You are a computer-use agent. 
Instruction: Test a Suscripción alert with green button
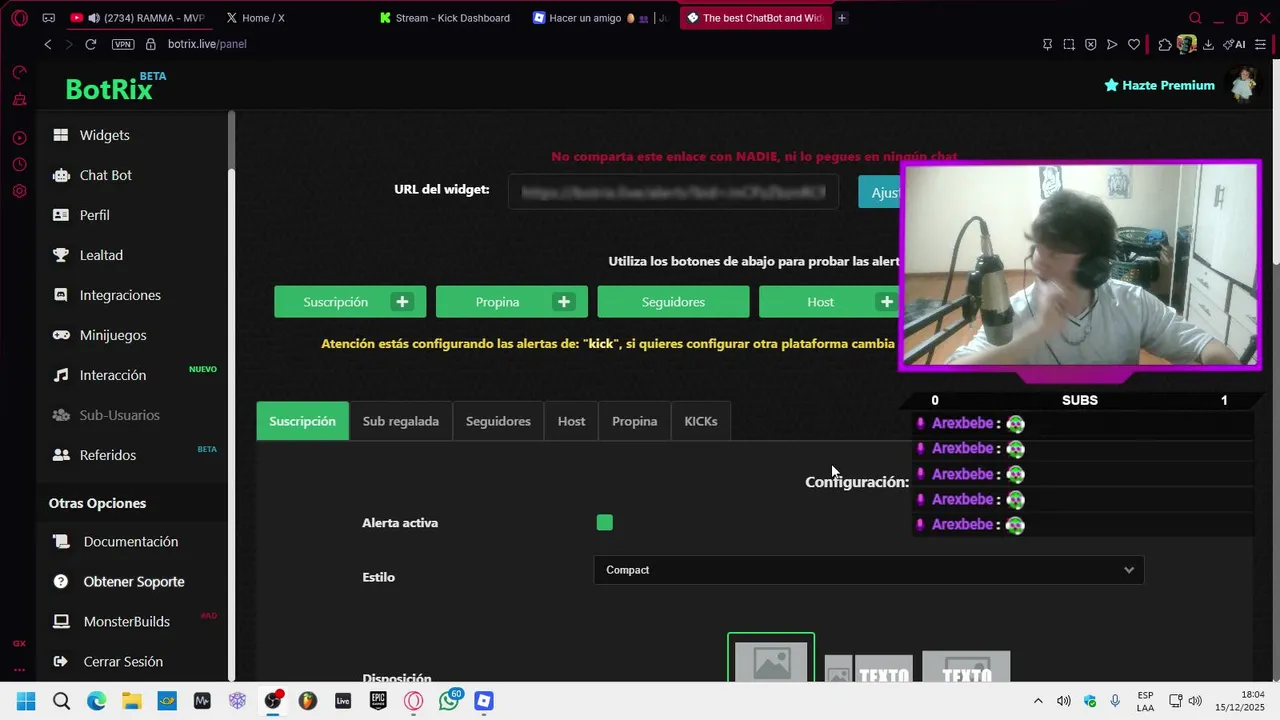[335, 302]
